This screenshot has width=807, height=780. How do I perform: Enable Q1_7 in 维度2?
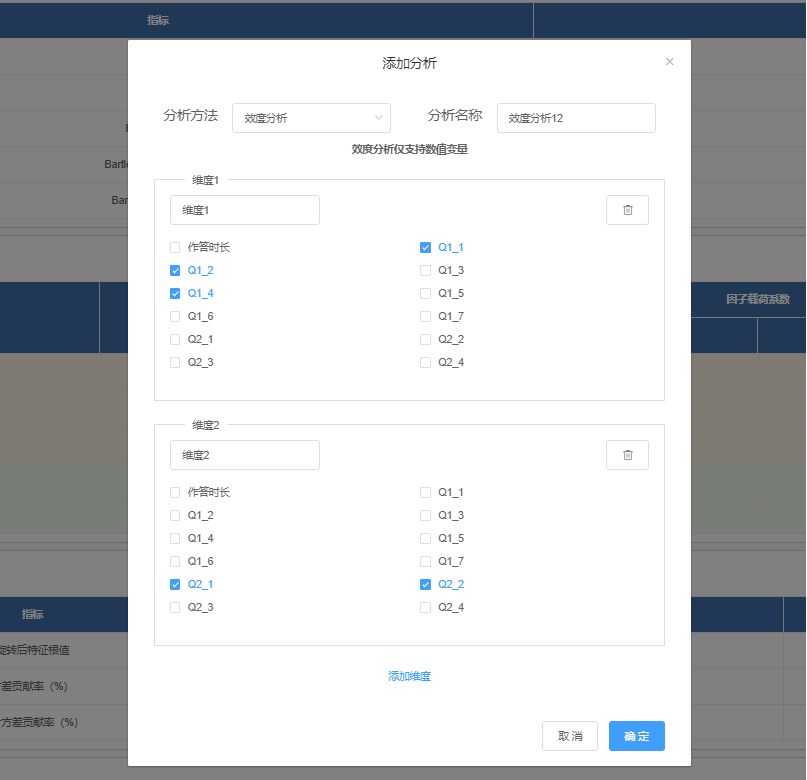[x=425, y=561]
